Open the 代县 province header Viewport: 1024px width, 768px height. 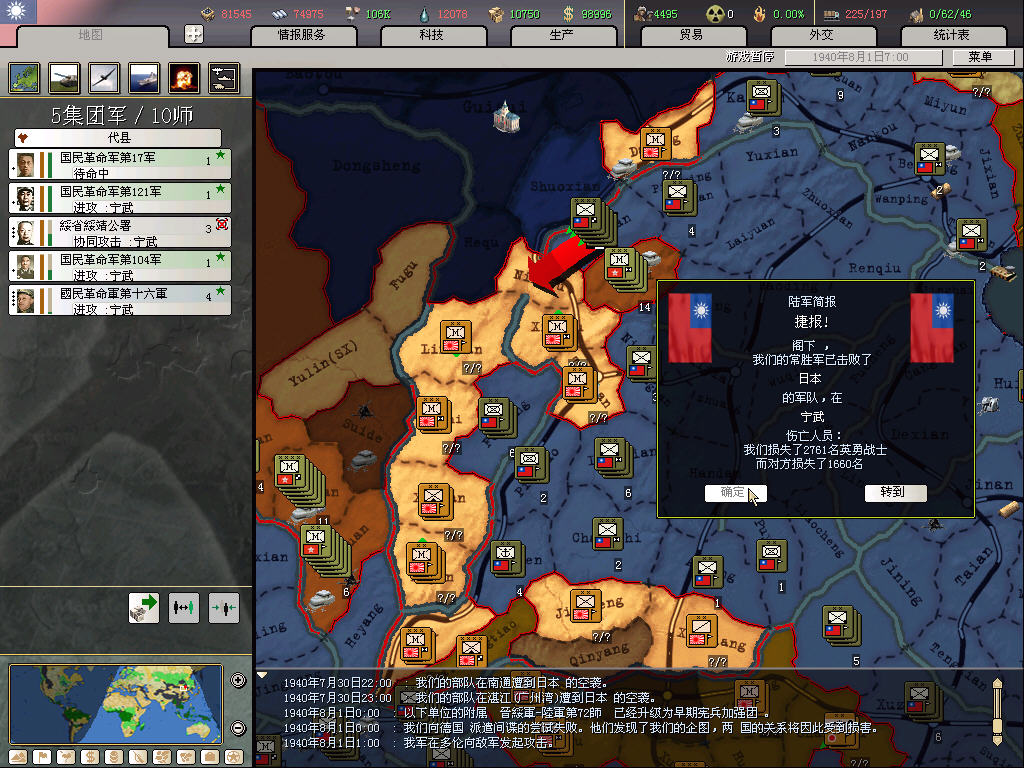coord(118,137)
